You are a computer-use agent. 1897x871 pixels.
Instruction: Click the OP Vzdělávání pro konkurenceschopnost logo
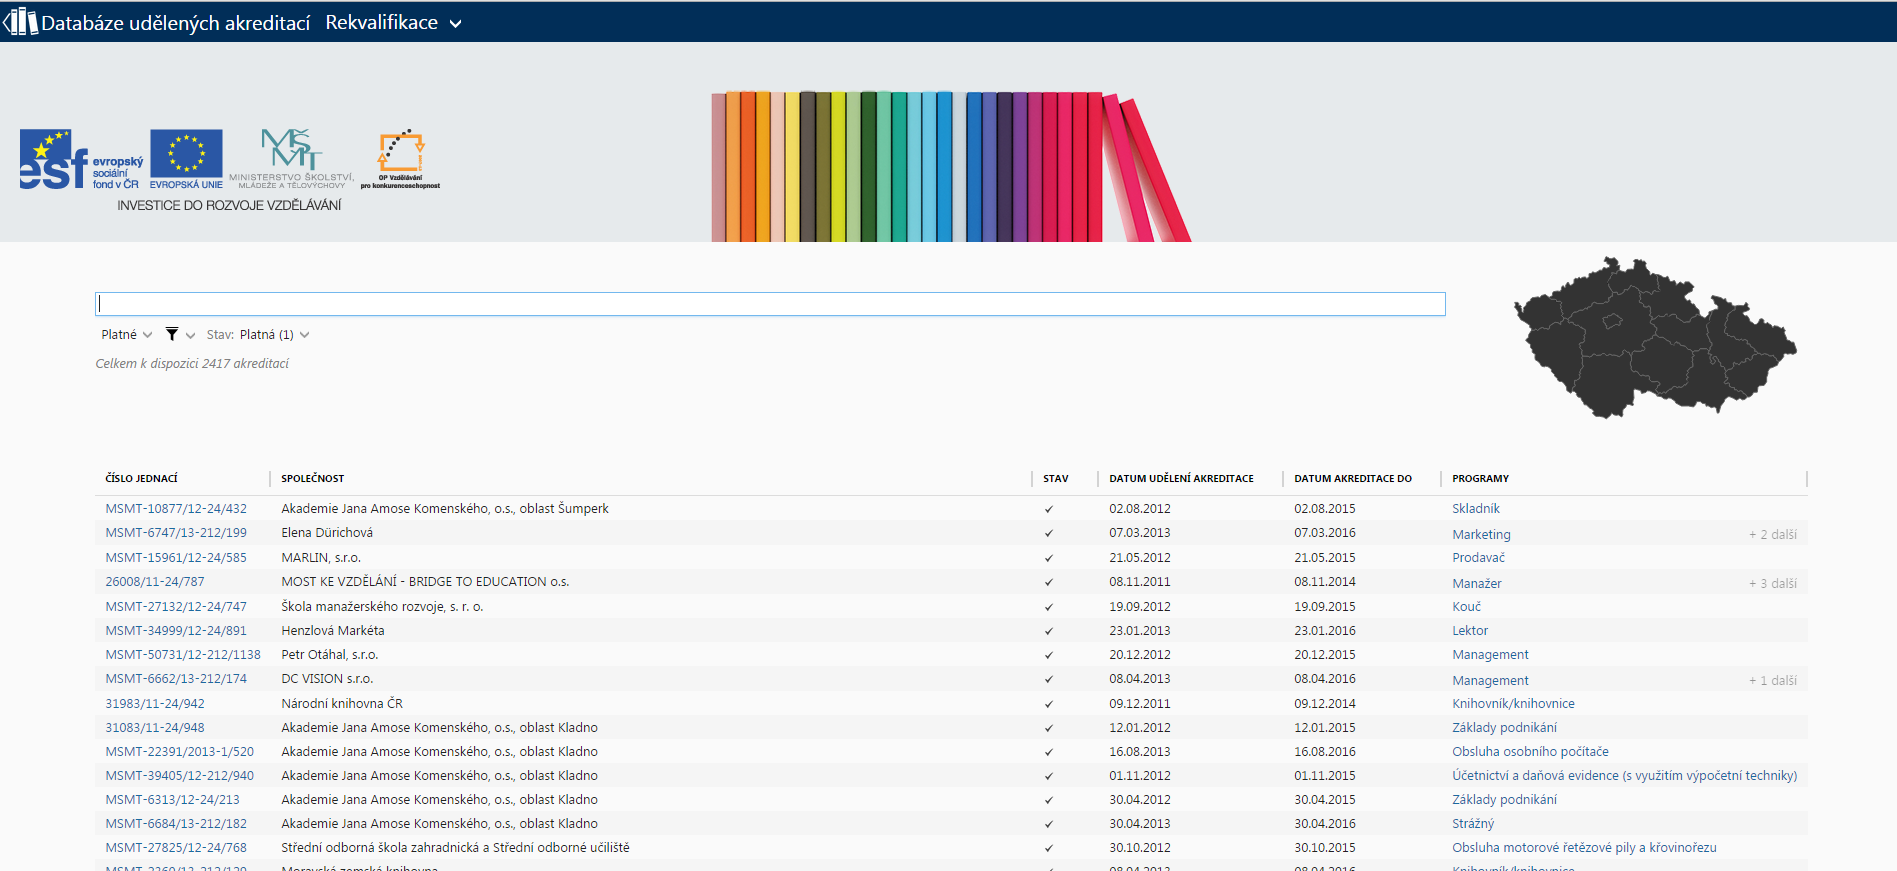tap(400, 159)
